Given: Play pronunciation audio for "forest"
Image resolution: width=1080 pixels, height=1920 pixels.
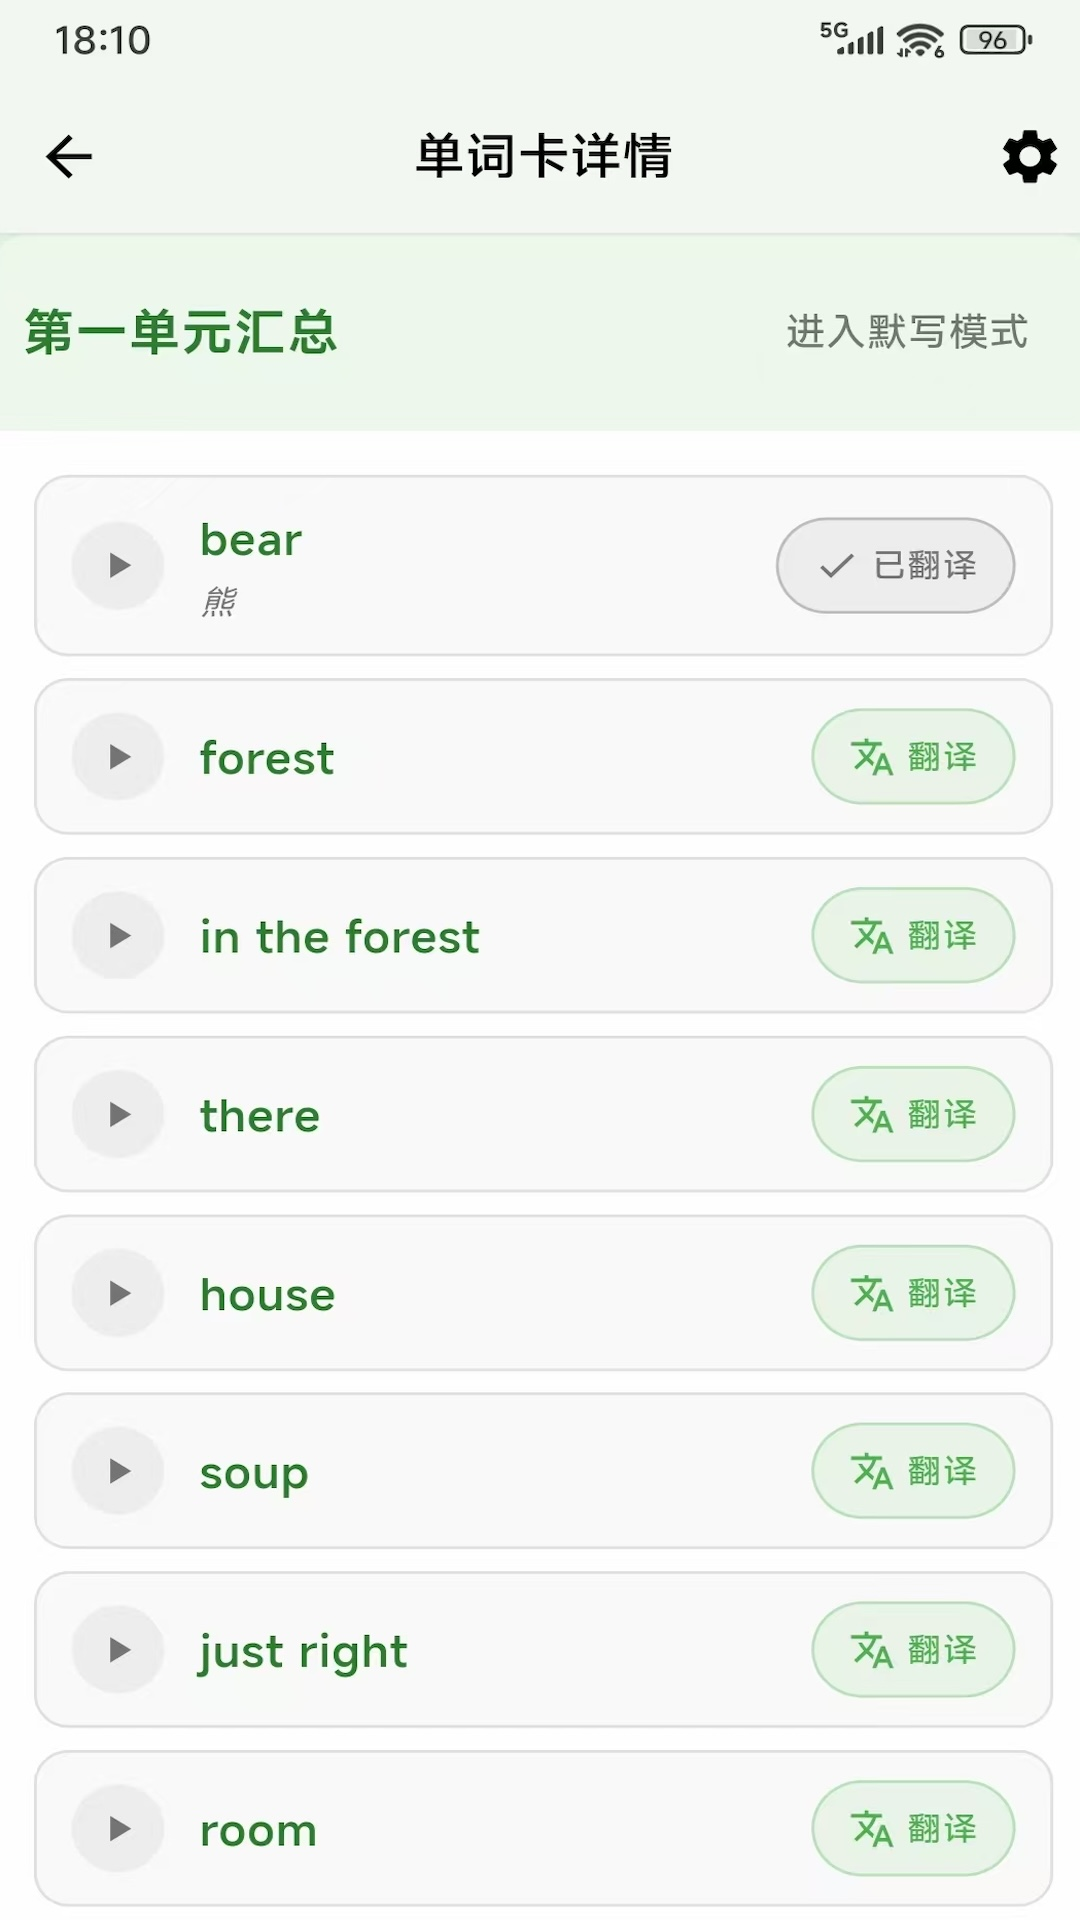Looking at the screenshot, I should pyautogui.click(x=118, y=756).
